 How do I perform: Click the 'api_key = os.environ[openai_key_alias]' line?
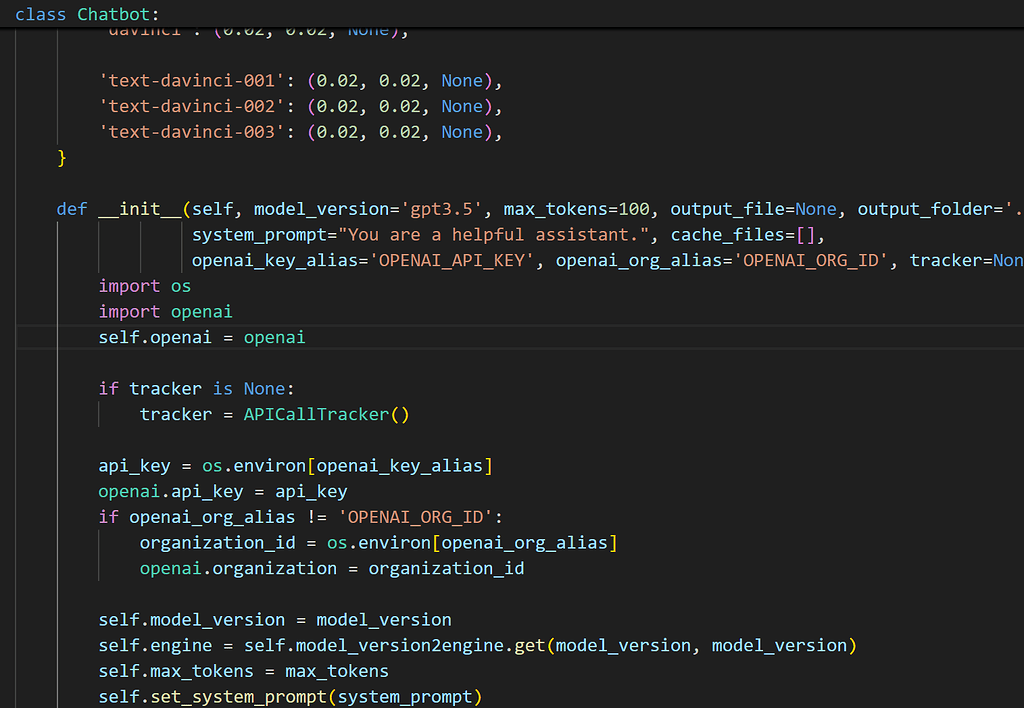coord(295,466)
